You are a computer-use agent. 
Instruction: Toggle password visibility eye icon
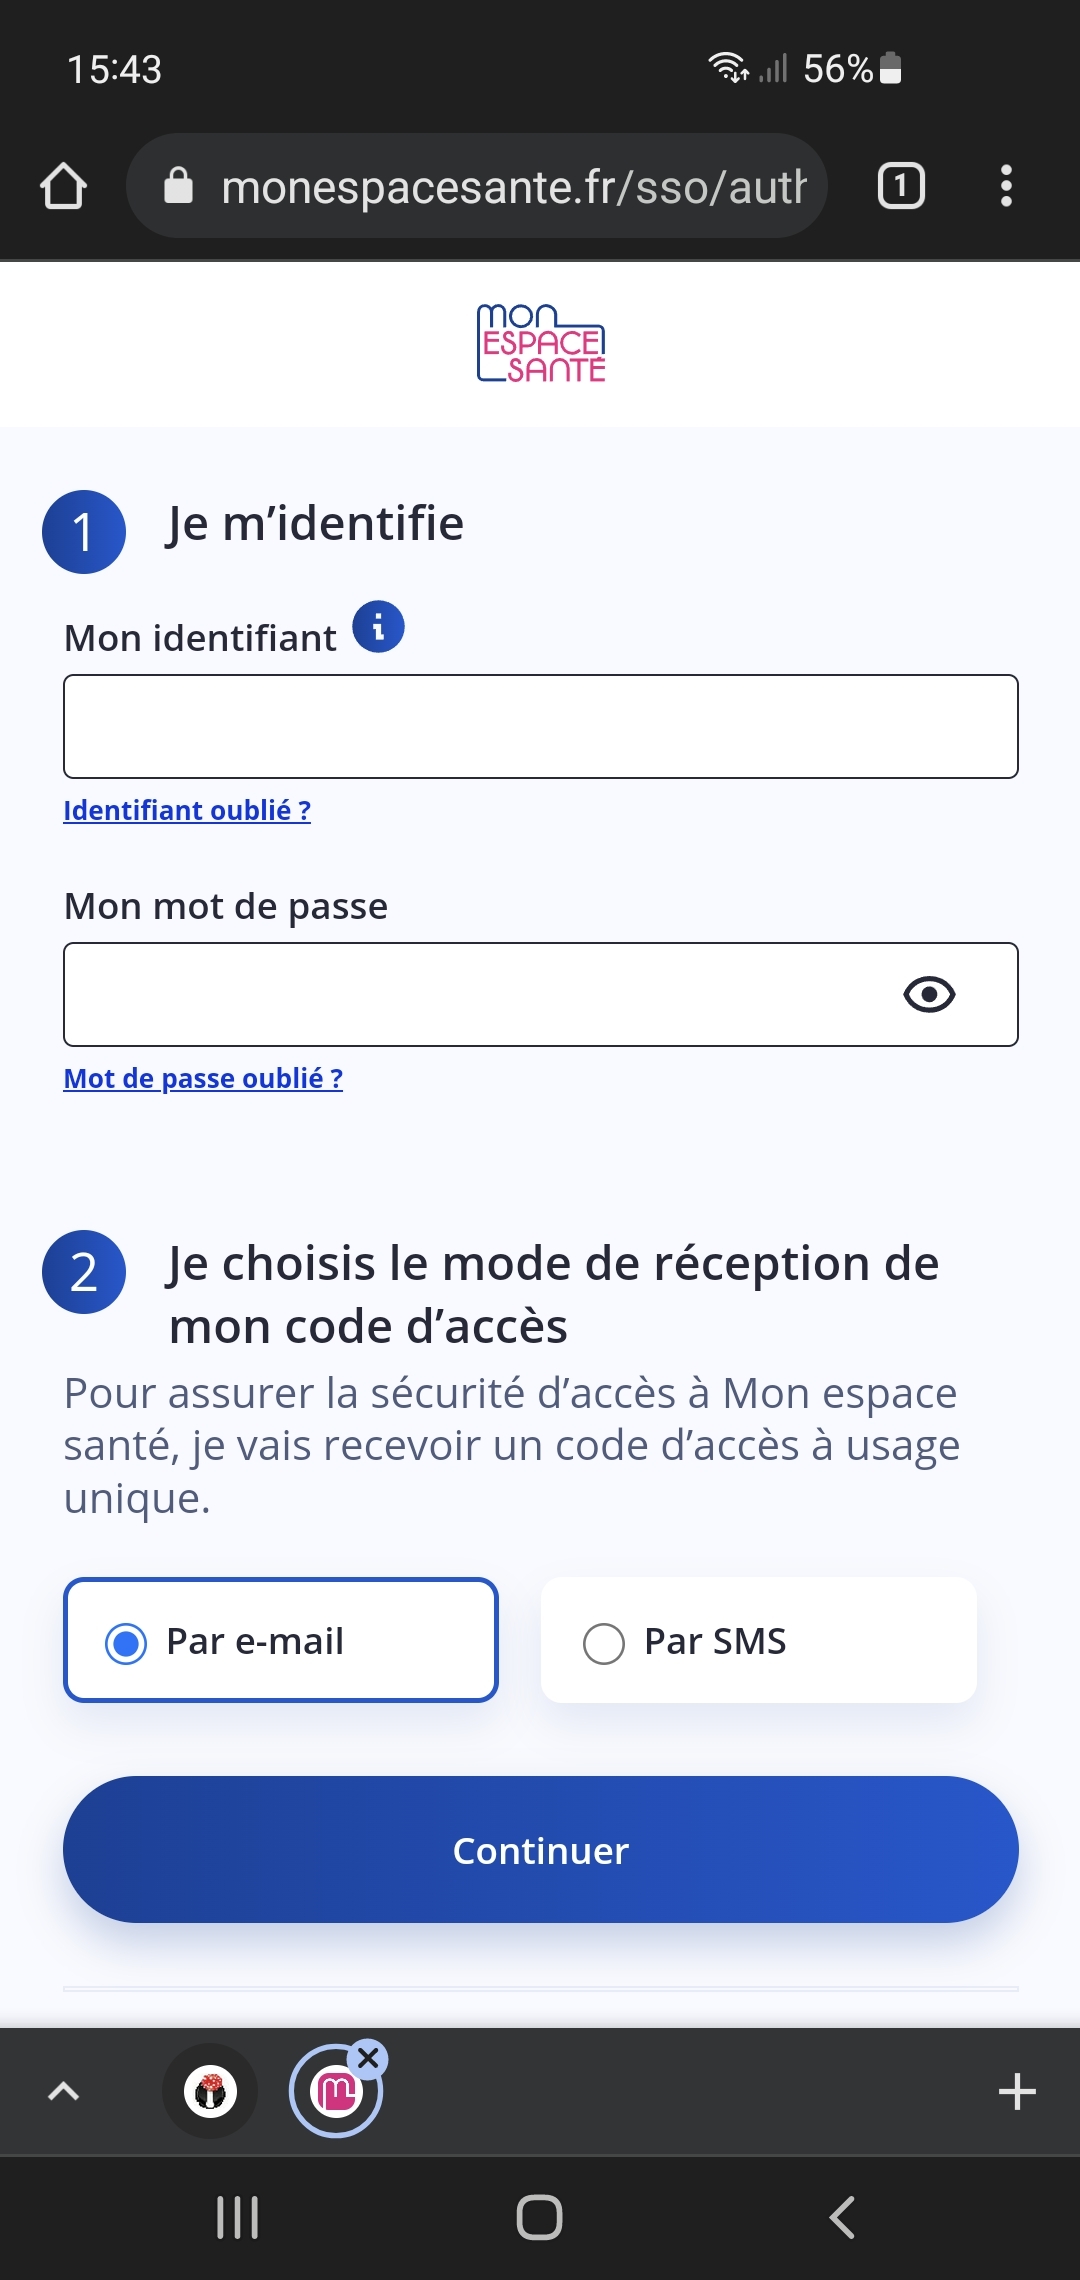[929, 994]
